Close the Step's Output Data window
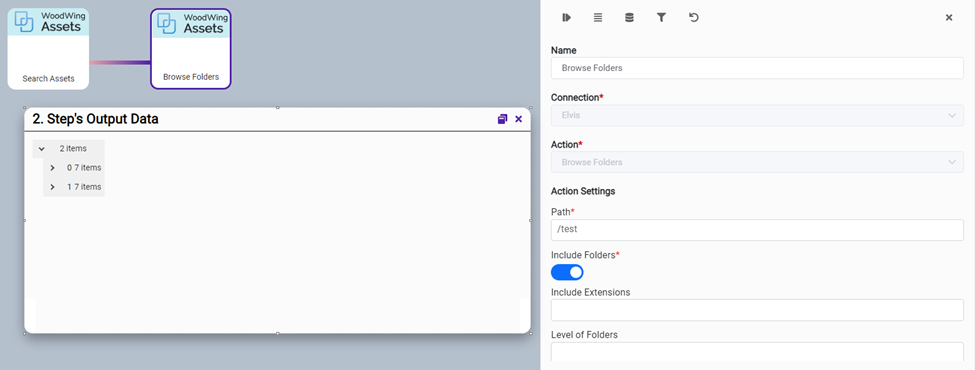This screenshot has width=975, height=370. click(519, 119)
